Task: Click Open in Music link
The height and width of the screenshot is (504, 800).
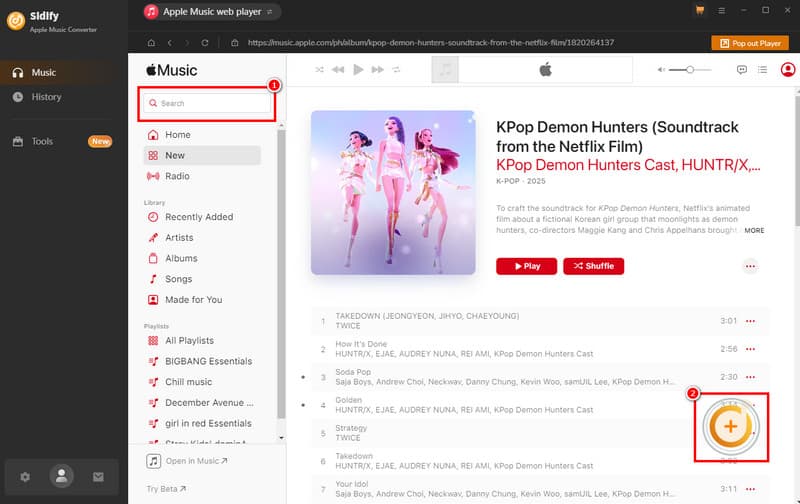Action: (x=187, y=461)
